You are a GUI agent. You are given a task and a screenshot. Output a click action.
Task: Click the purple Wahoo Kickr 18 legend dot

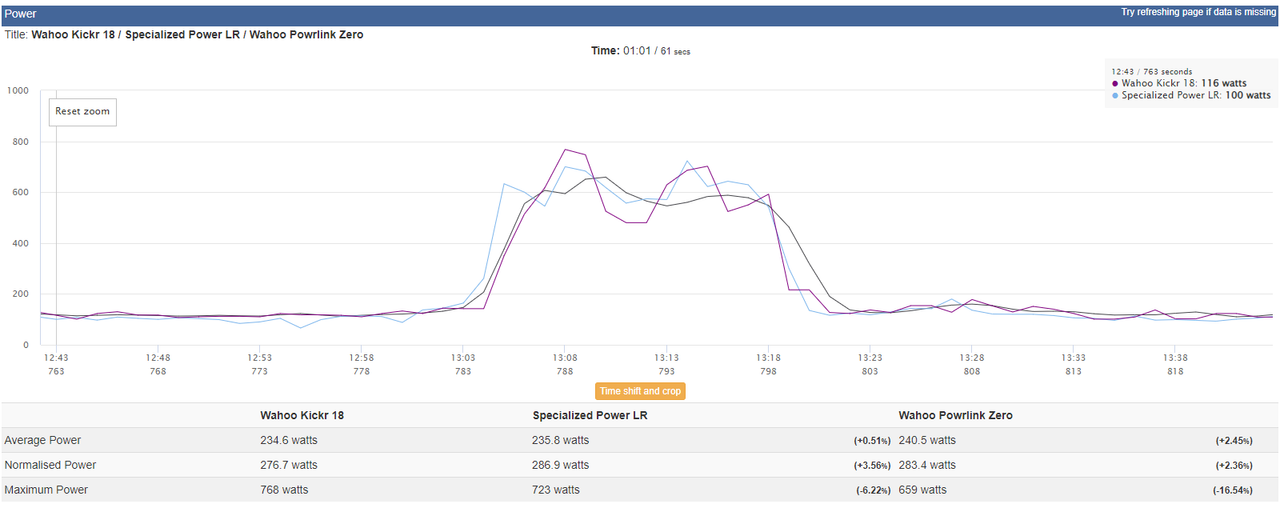coord(1115,84)
